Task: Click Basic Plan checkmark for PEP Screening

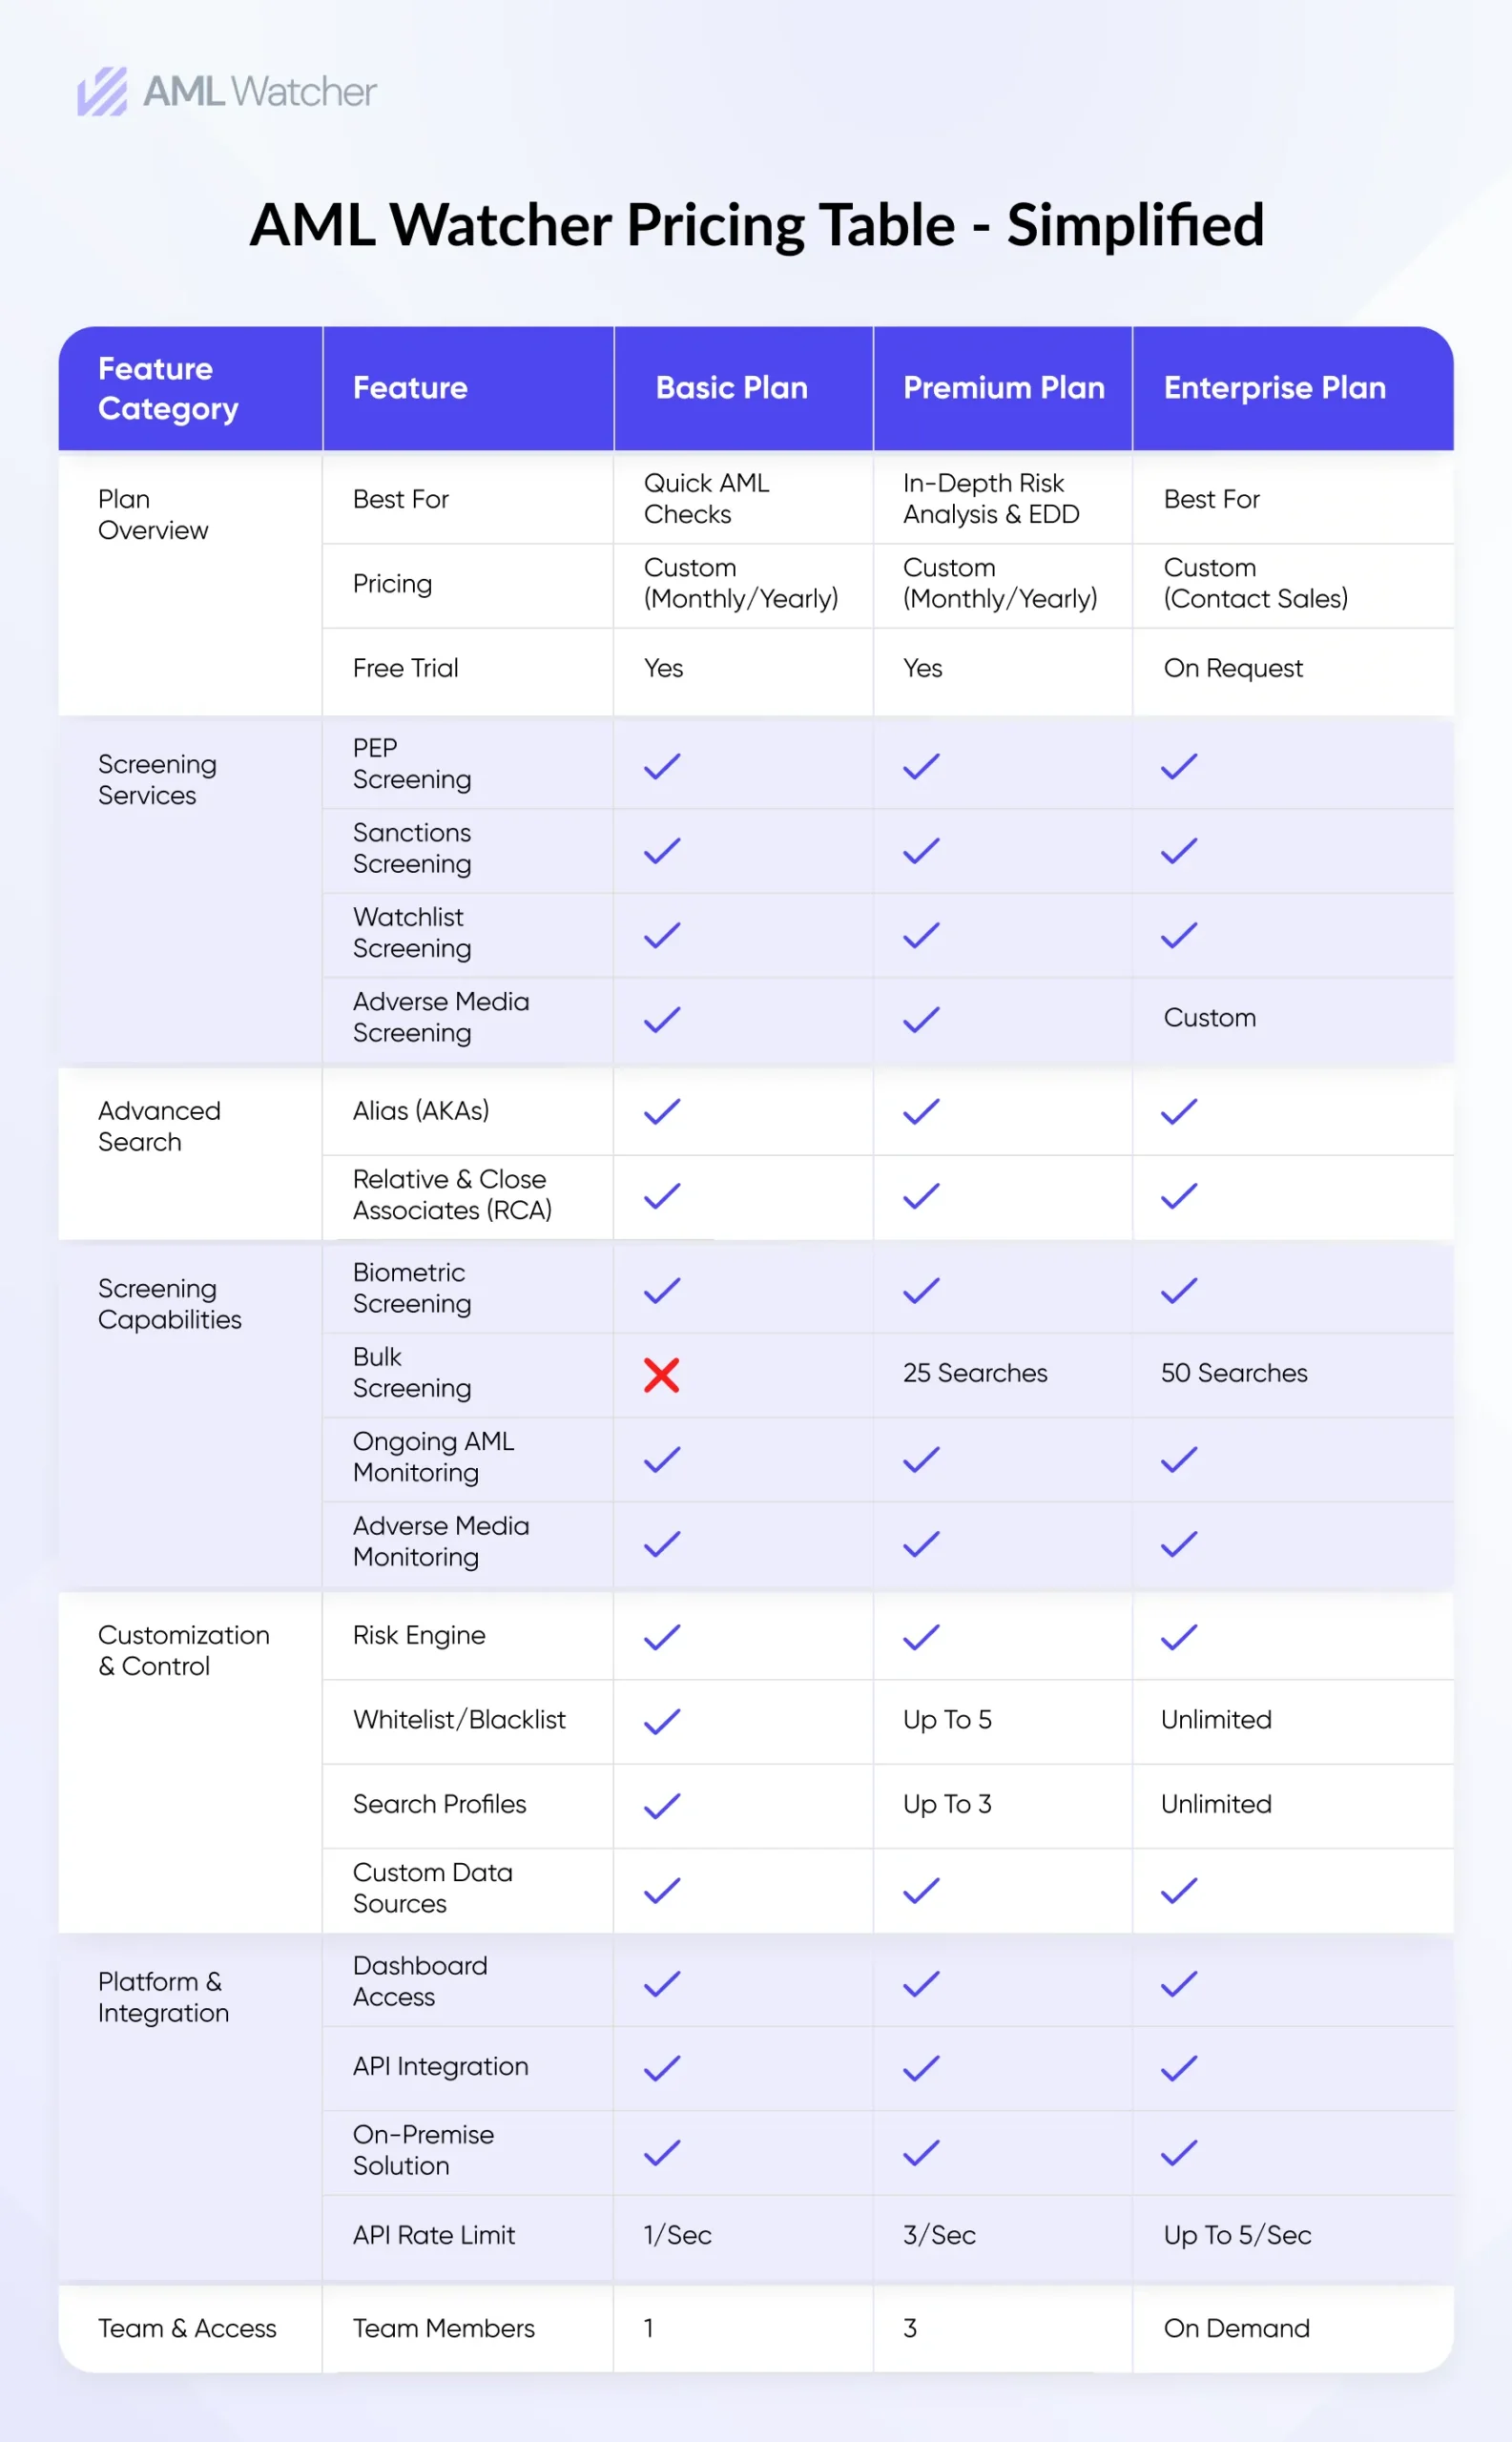Action: [661, 766]
